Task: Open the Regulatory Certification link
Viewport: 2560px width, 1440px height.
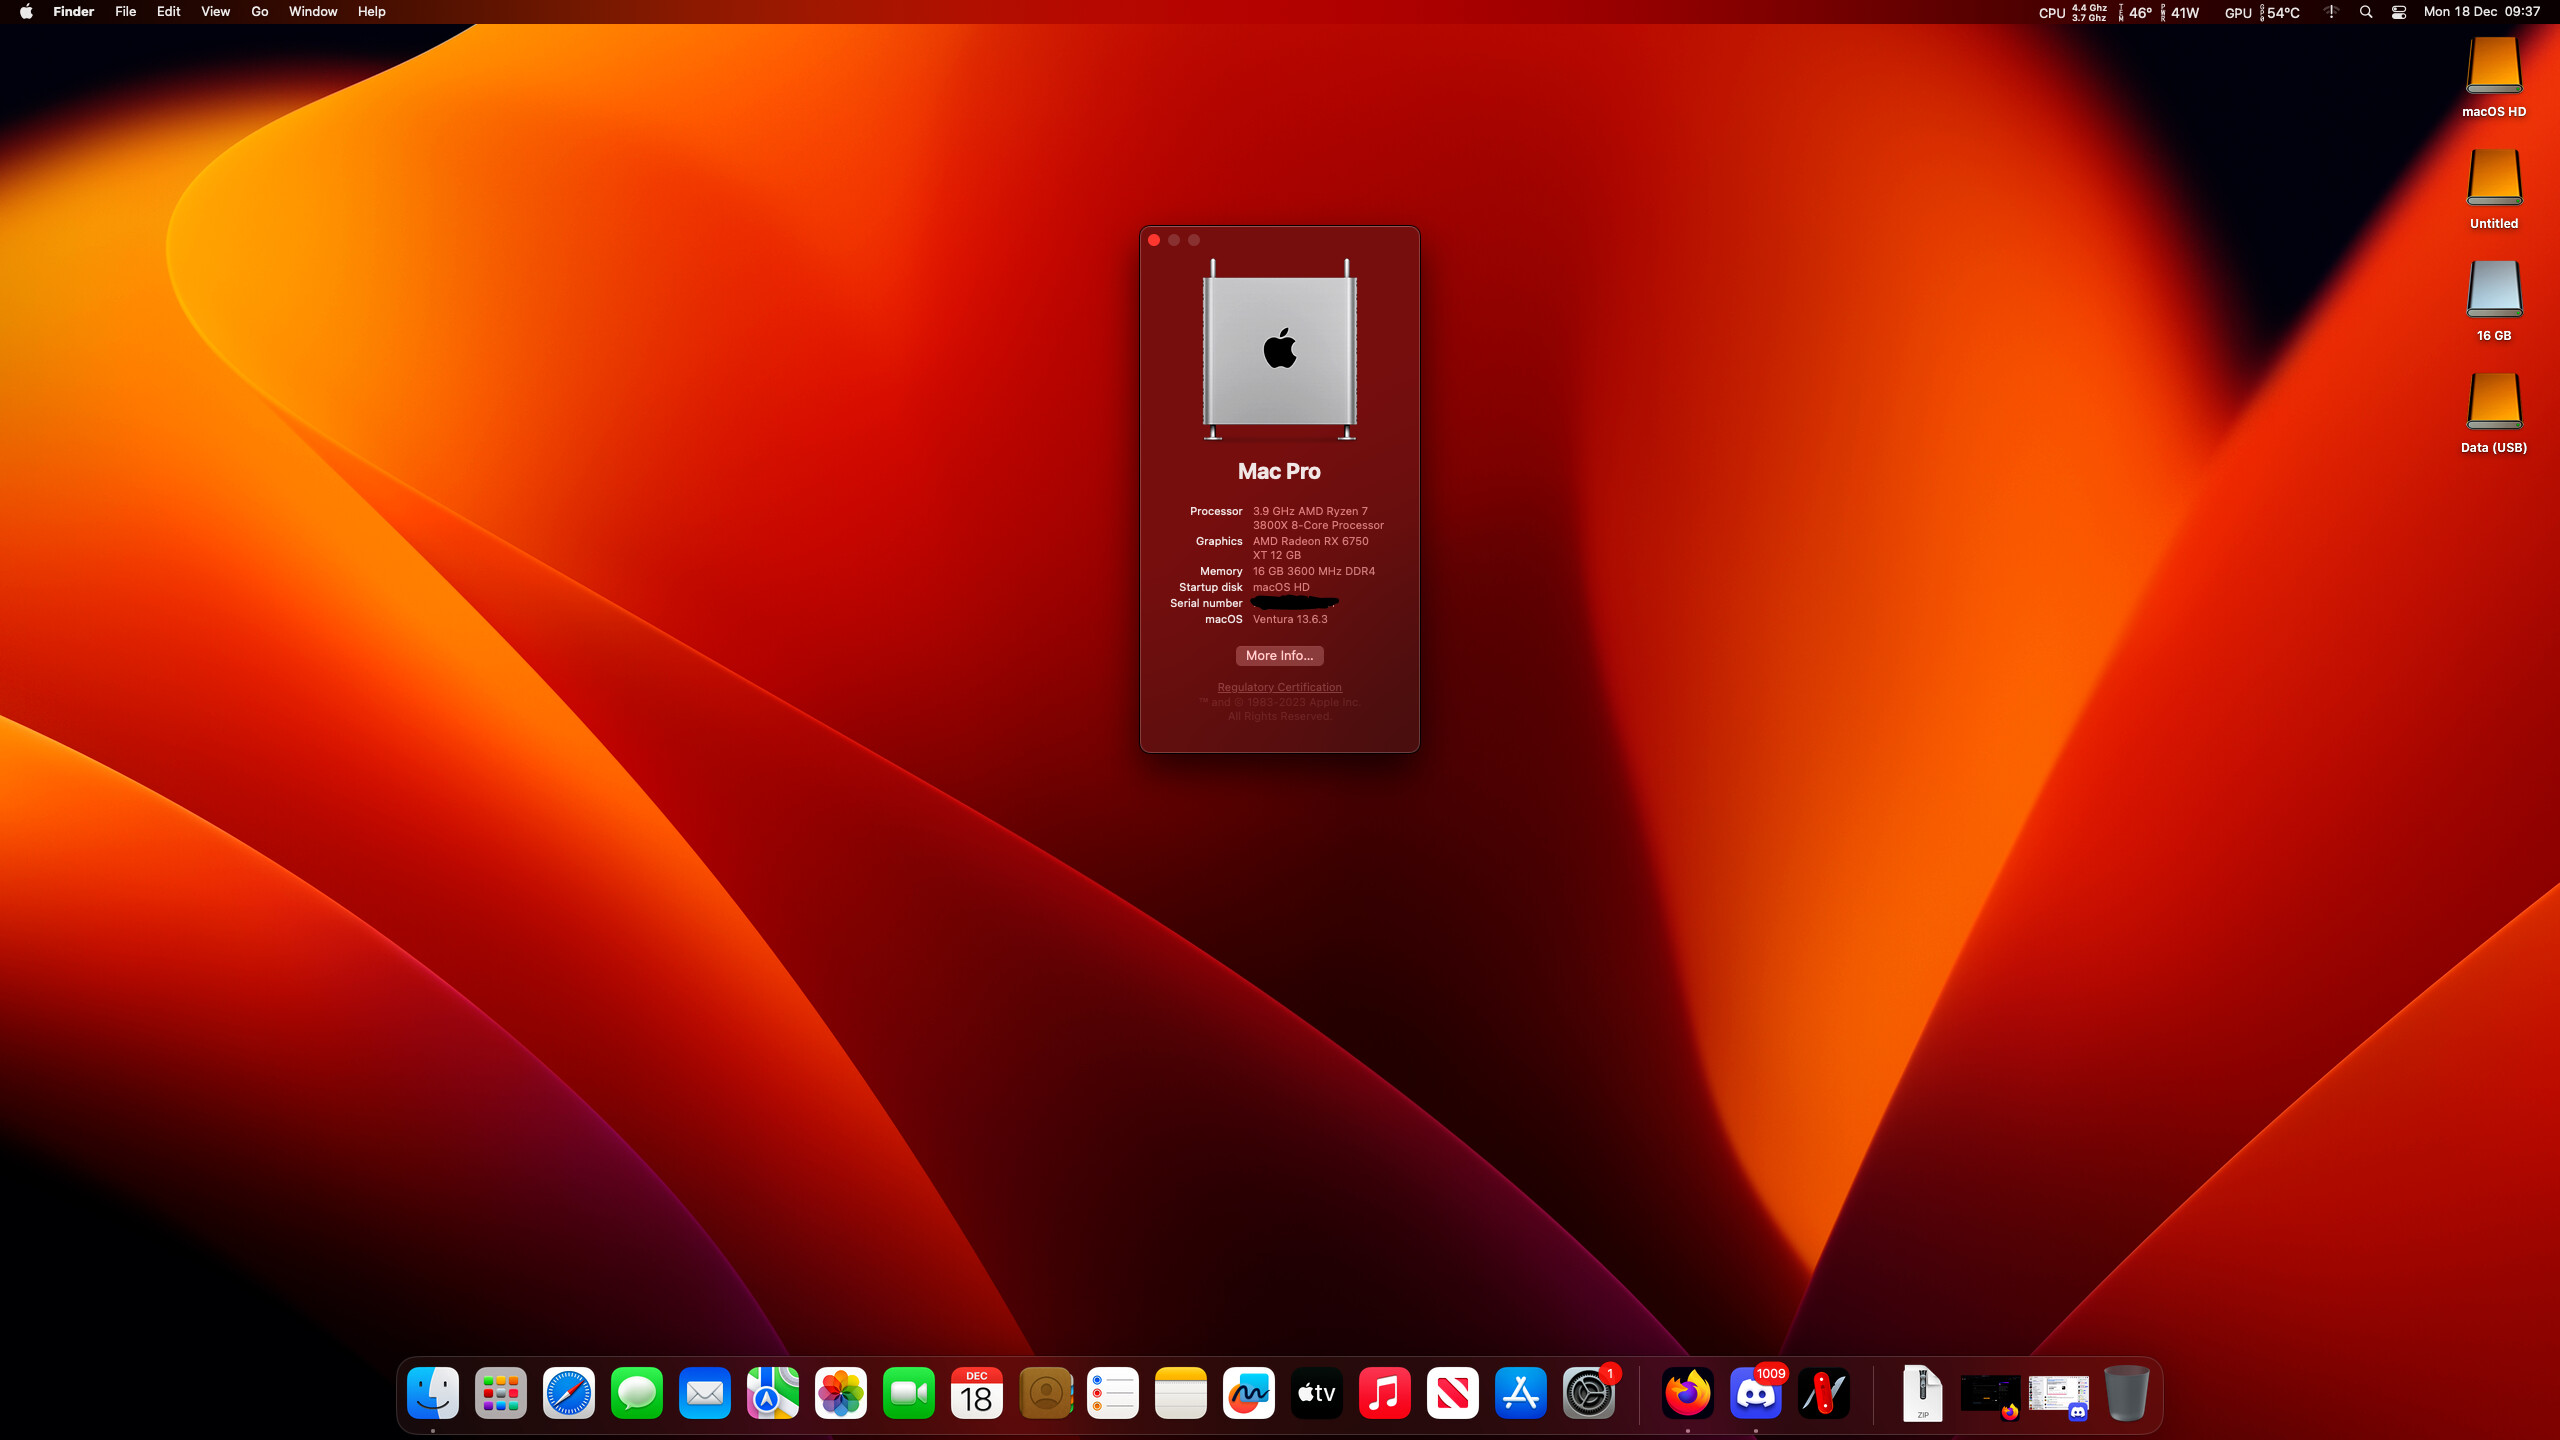Action: [x=1279, y=687]
